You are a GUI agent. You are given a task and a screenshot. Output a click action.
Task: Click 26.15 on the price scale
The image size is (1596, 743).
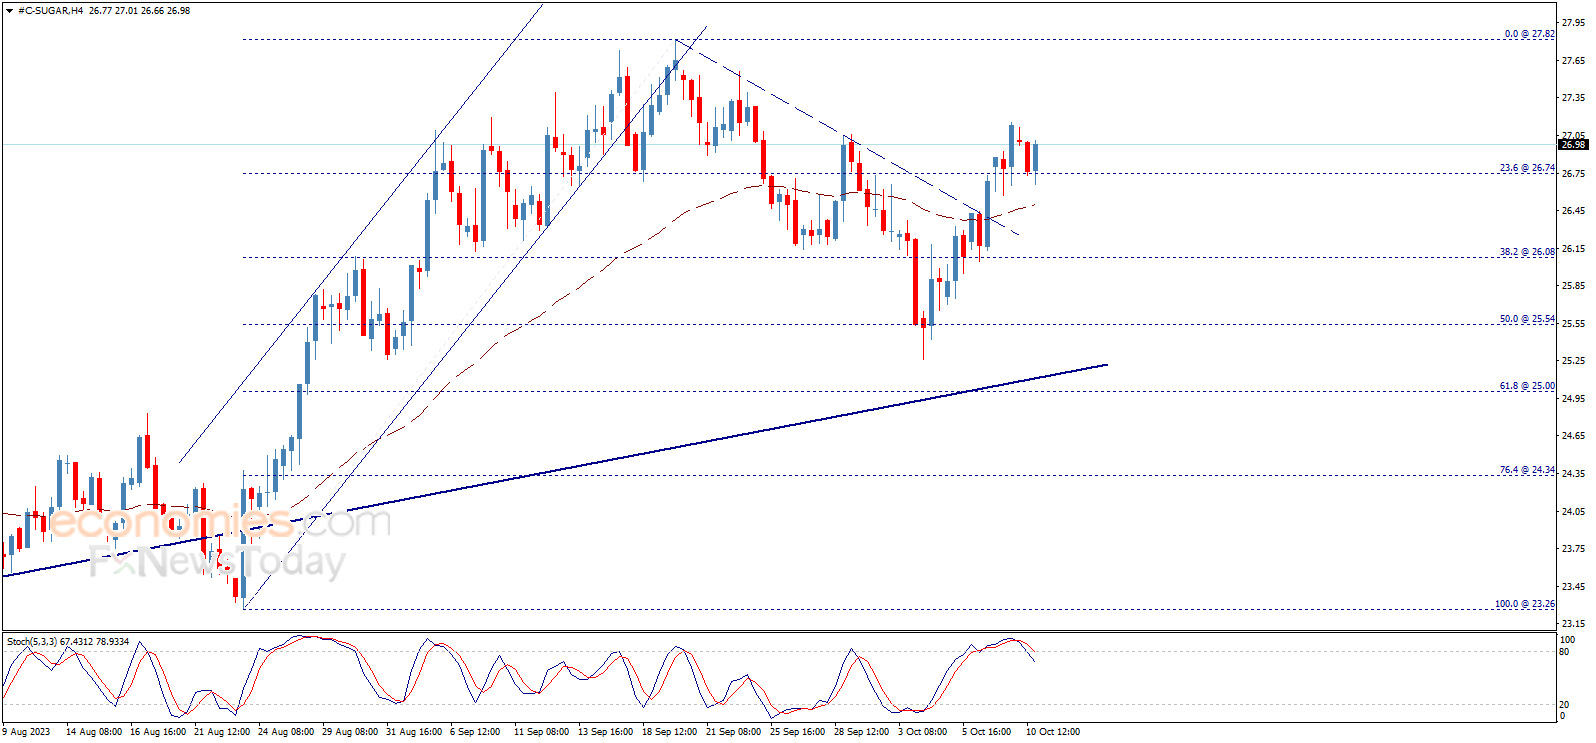[x=1573, y=248]
